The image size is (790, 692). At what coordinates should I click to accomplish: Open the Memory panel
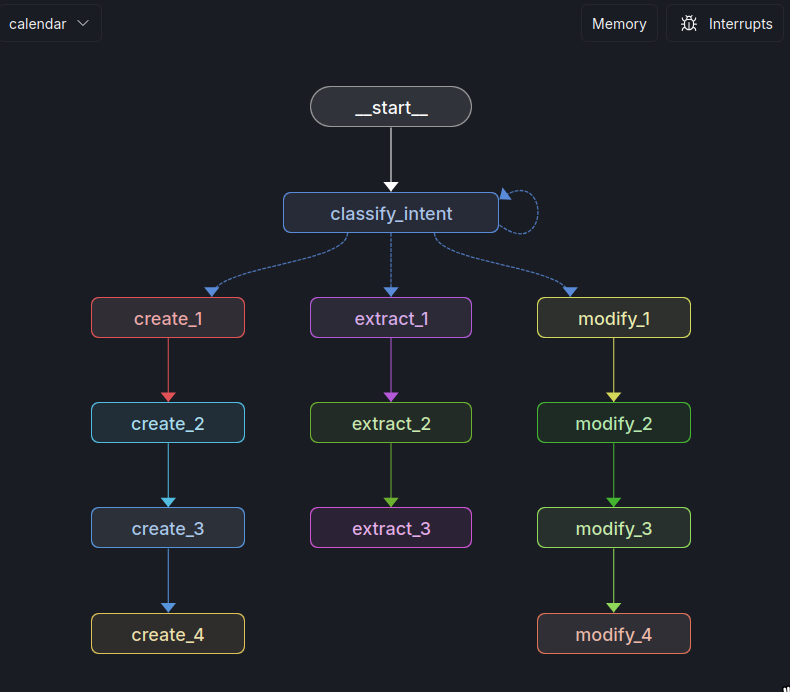[x=618, y=24]
